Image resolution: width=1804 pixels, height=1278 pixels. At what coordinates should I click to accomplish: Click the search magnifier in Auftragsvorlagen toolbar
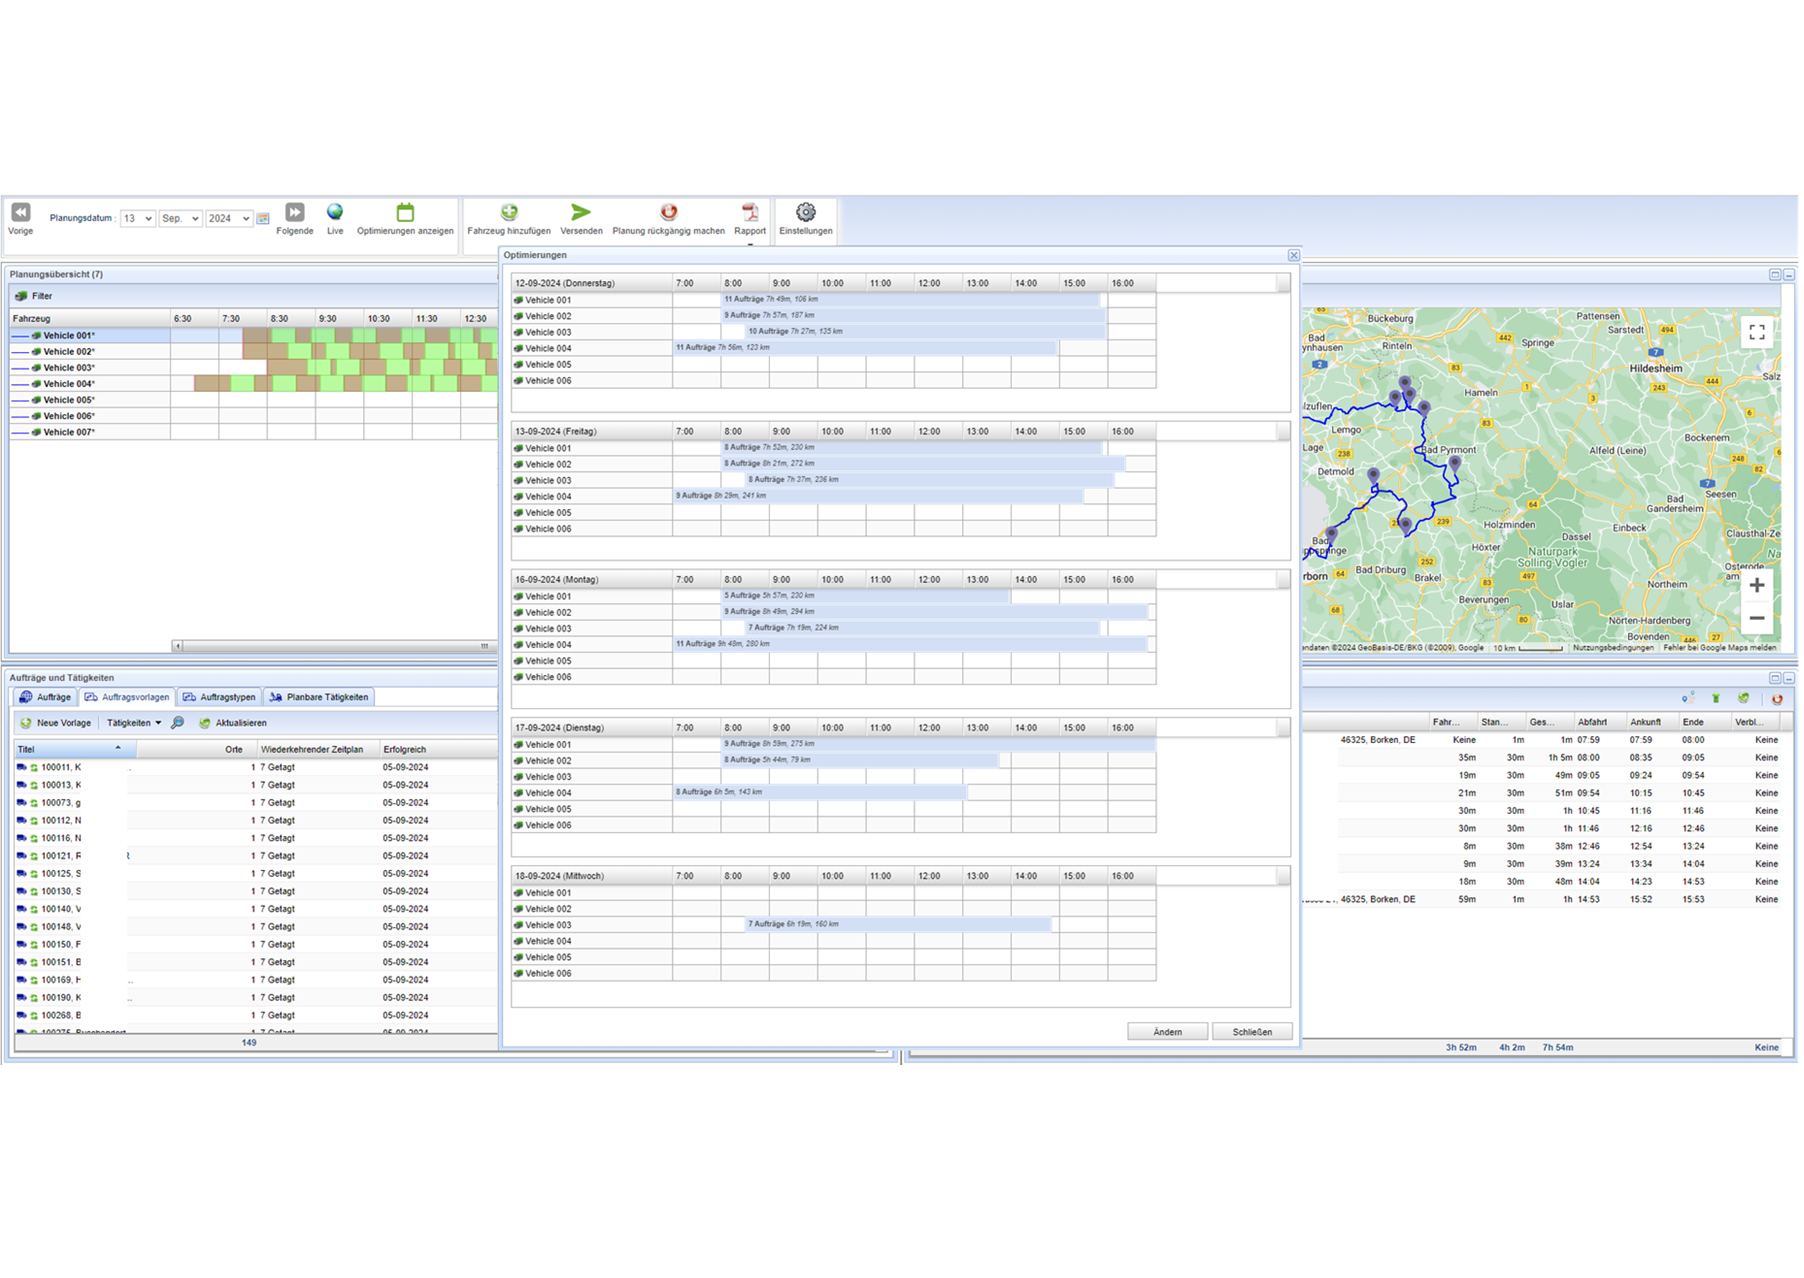click(x=177, y=723)
